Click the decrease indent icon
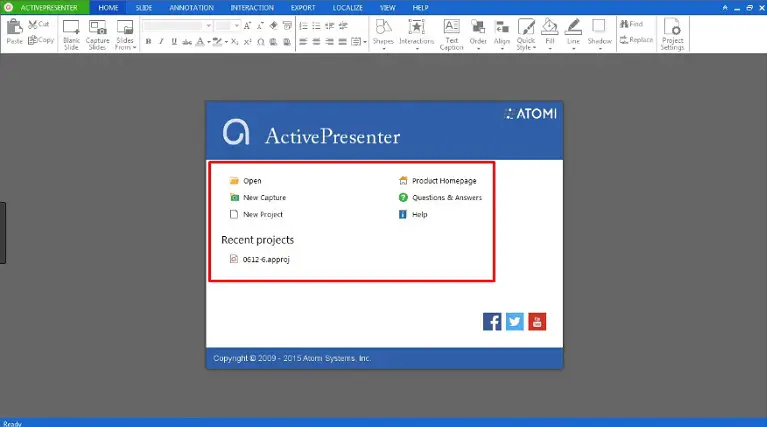Image resolution: width=767 pixels, height=427 pixels. coord(330,25)
